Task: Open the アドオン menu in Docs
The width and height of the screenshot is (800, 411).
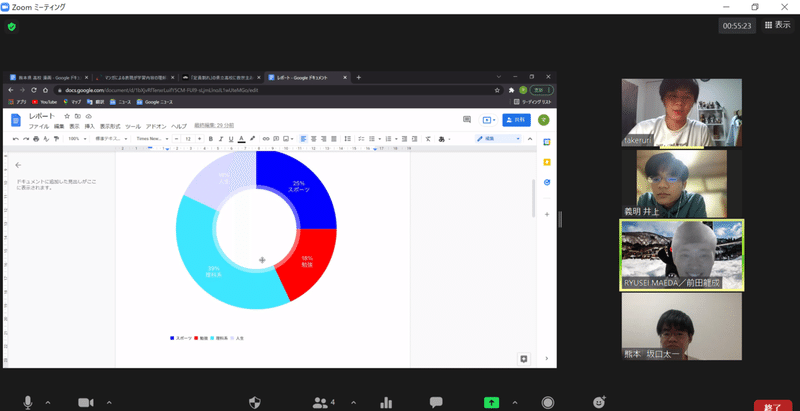Action: tap(156, 126)
